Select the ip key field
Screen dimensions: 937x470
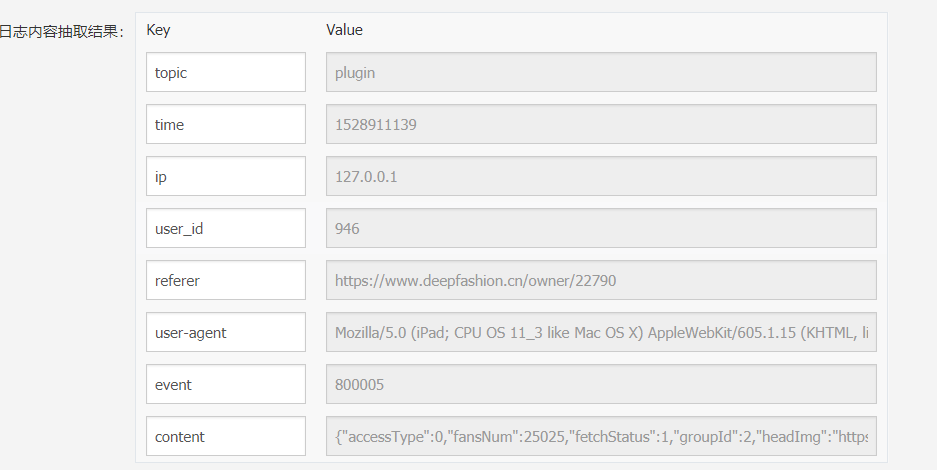[225, 176]
